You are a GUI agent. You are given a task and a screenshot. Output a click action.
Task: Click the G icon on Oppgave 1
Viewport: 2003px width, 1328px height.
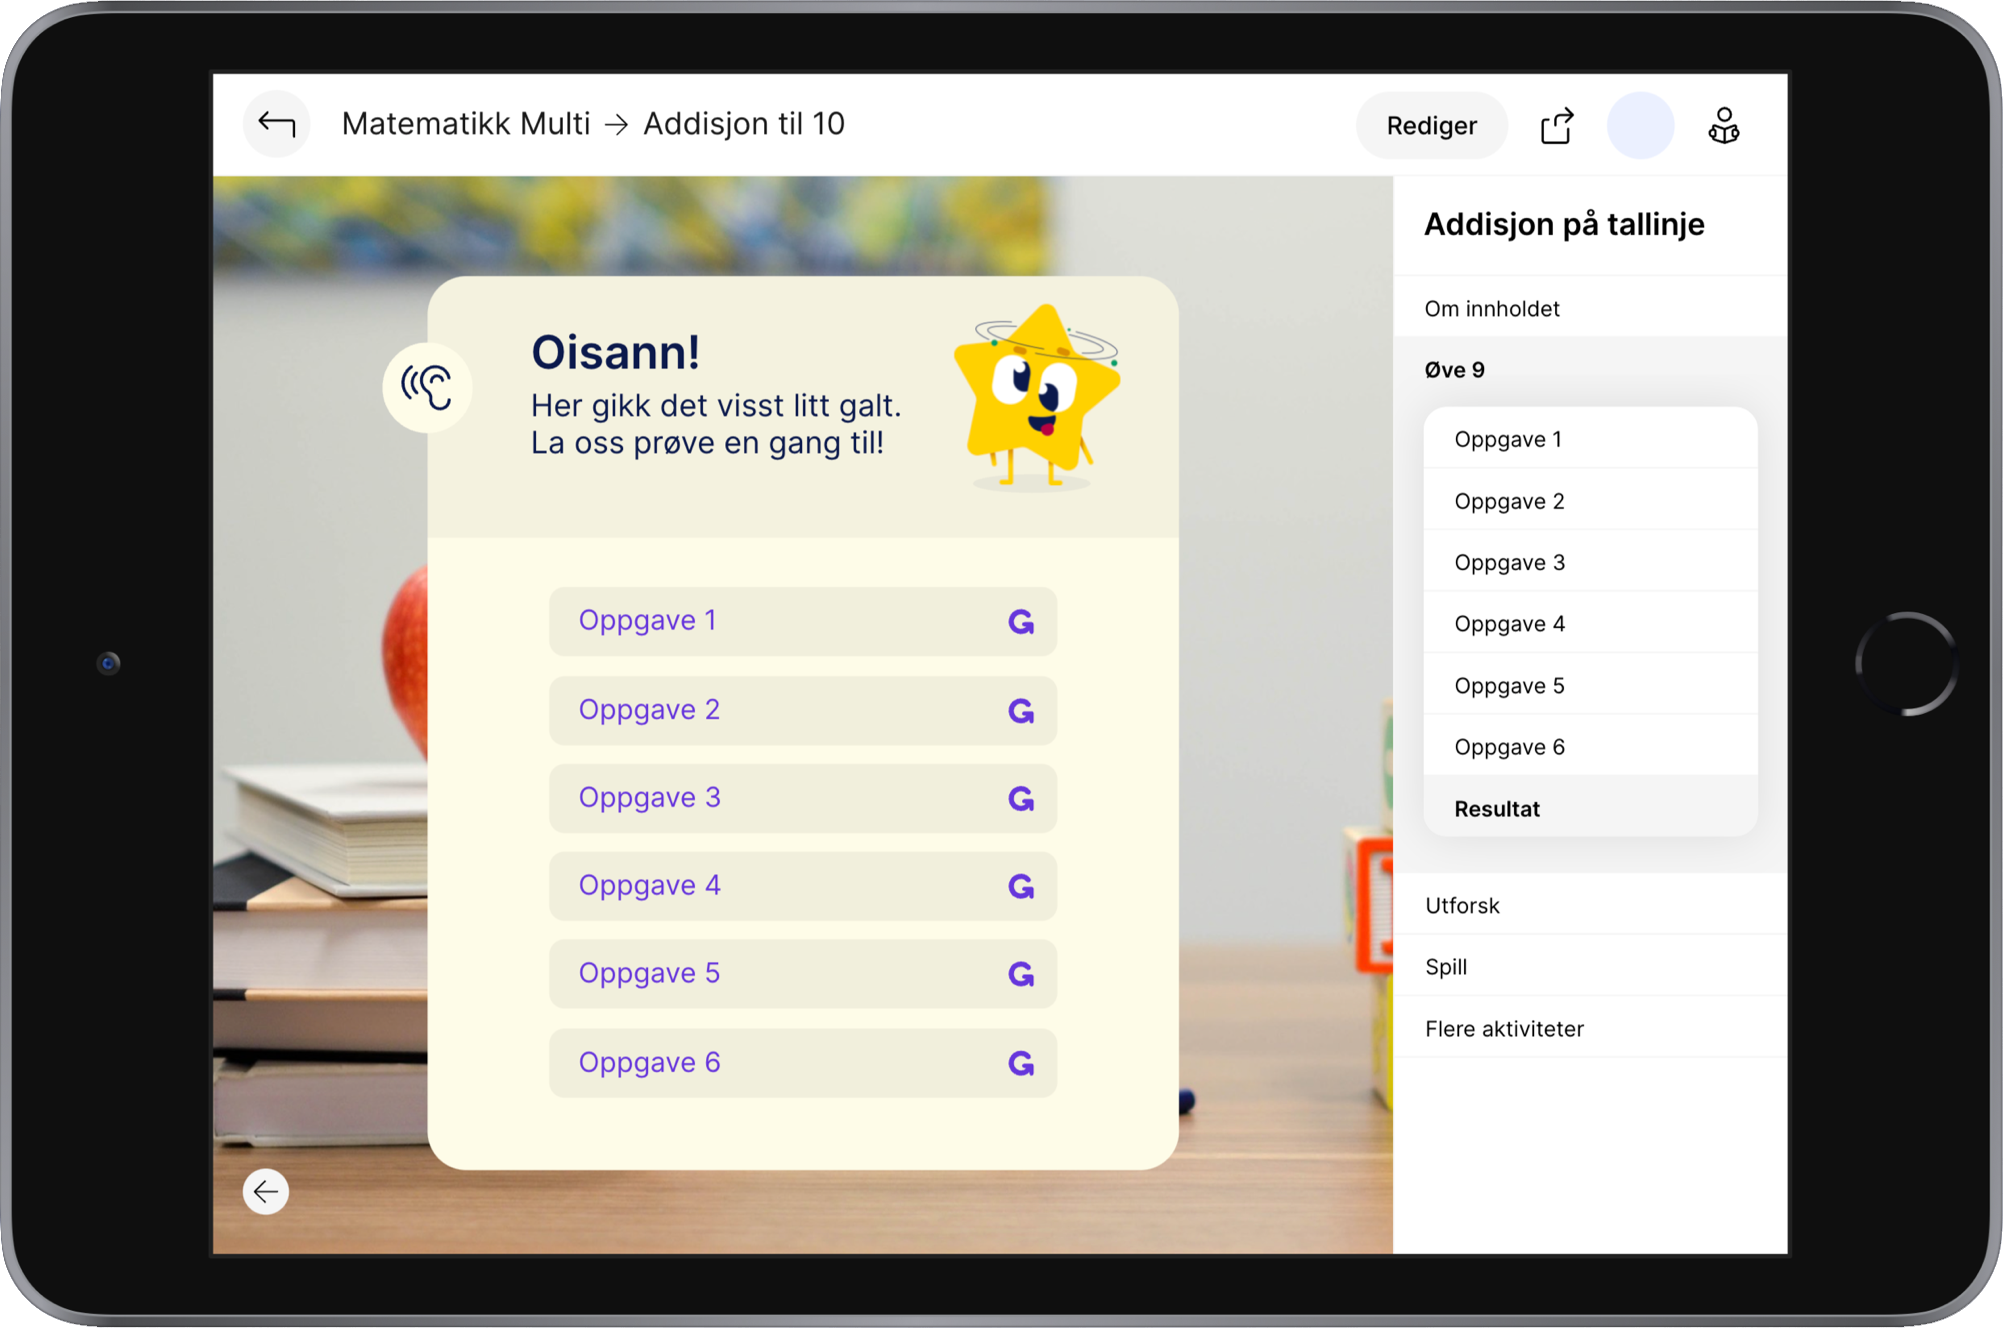coord(1020,622)
